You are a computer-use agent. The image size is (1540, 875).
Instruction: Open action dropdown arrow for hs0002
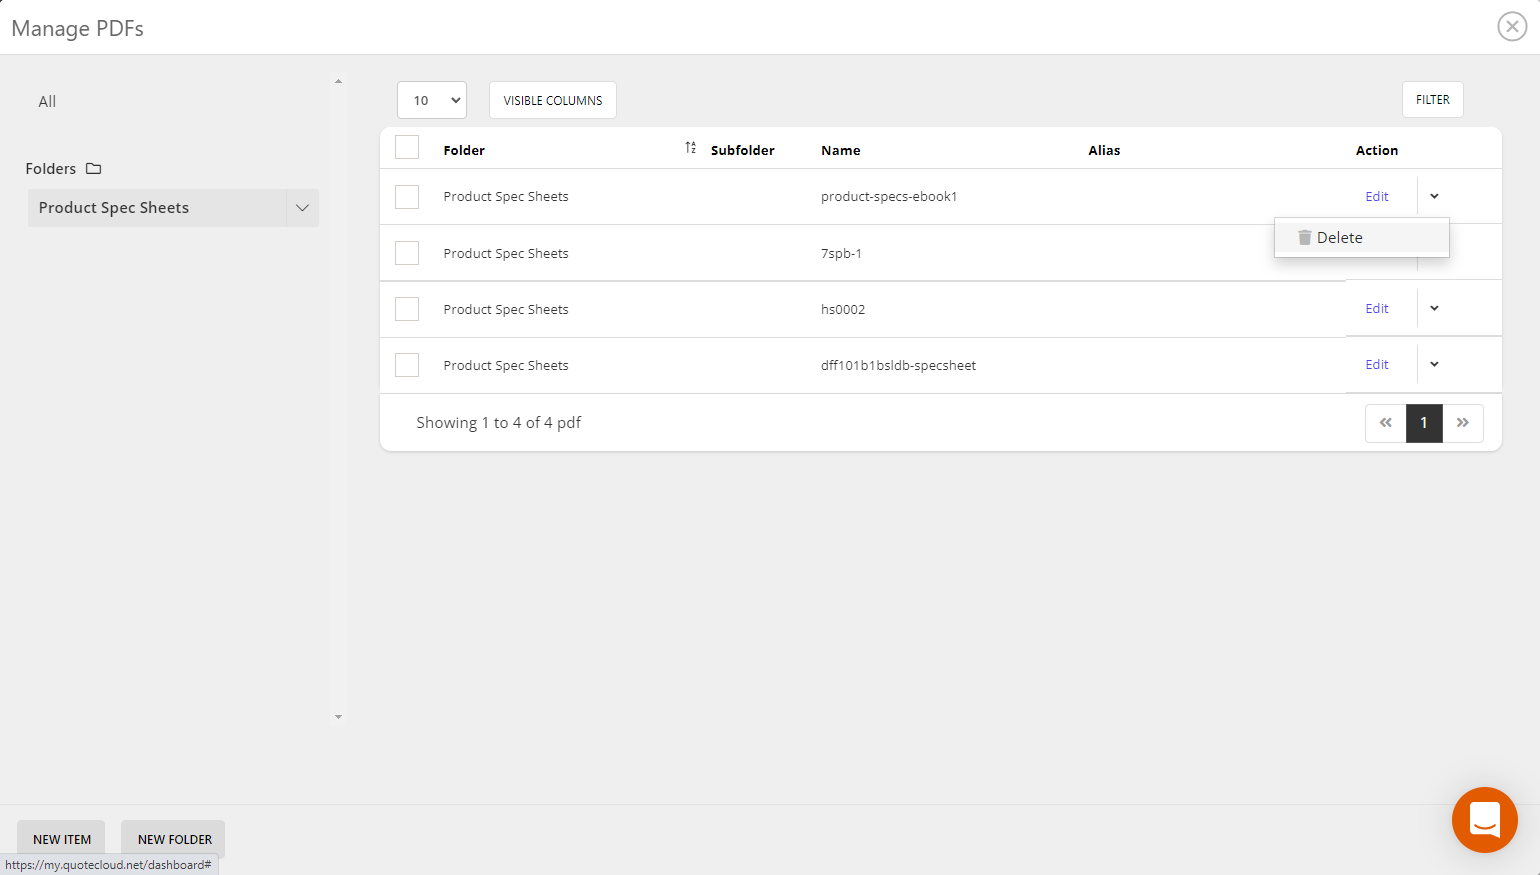point(1434,309)
